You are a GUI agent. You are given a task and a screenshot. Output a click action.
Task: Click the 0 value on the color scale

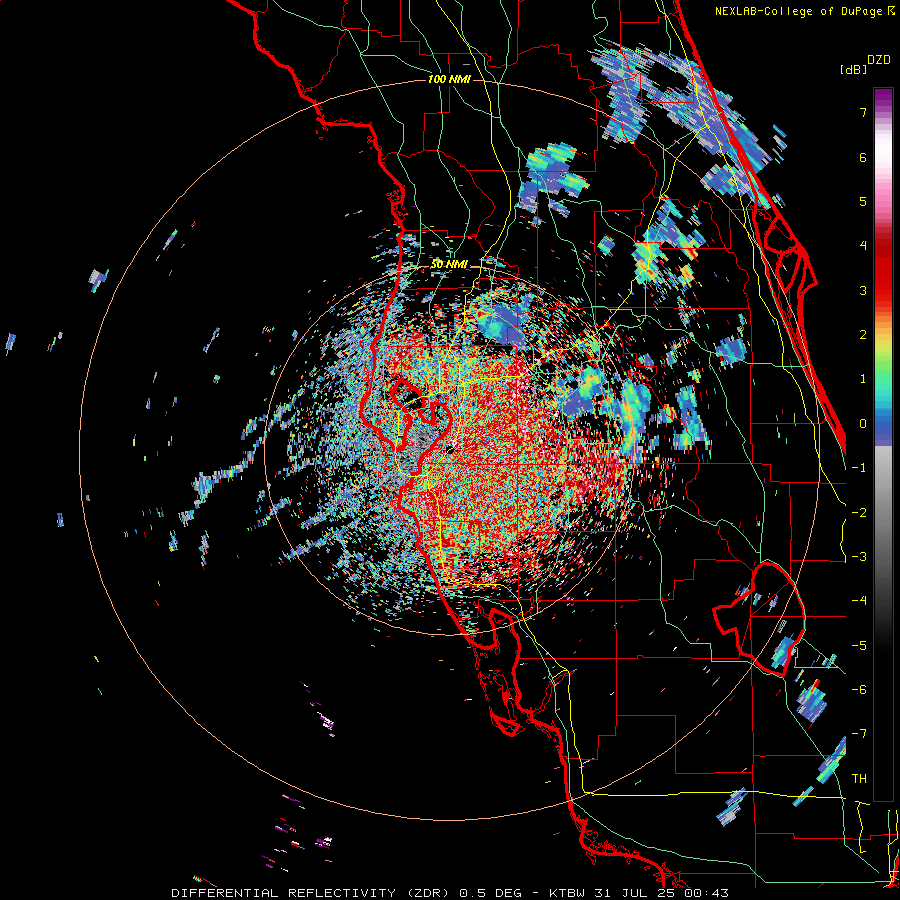pyautogui.click(x=863, y=424)
